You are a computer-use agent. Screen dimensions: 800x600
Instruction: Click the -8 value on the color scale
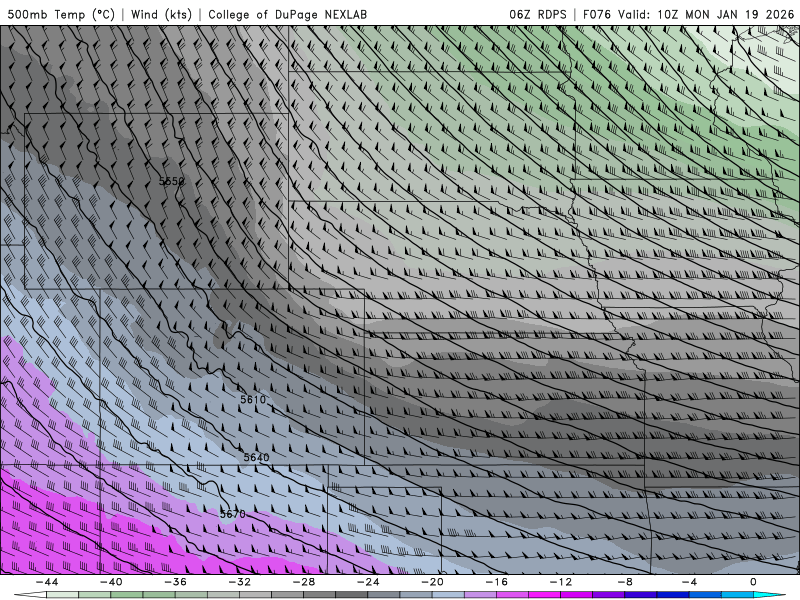tap(625, 582)
